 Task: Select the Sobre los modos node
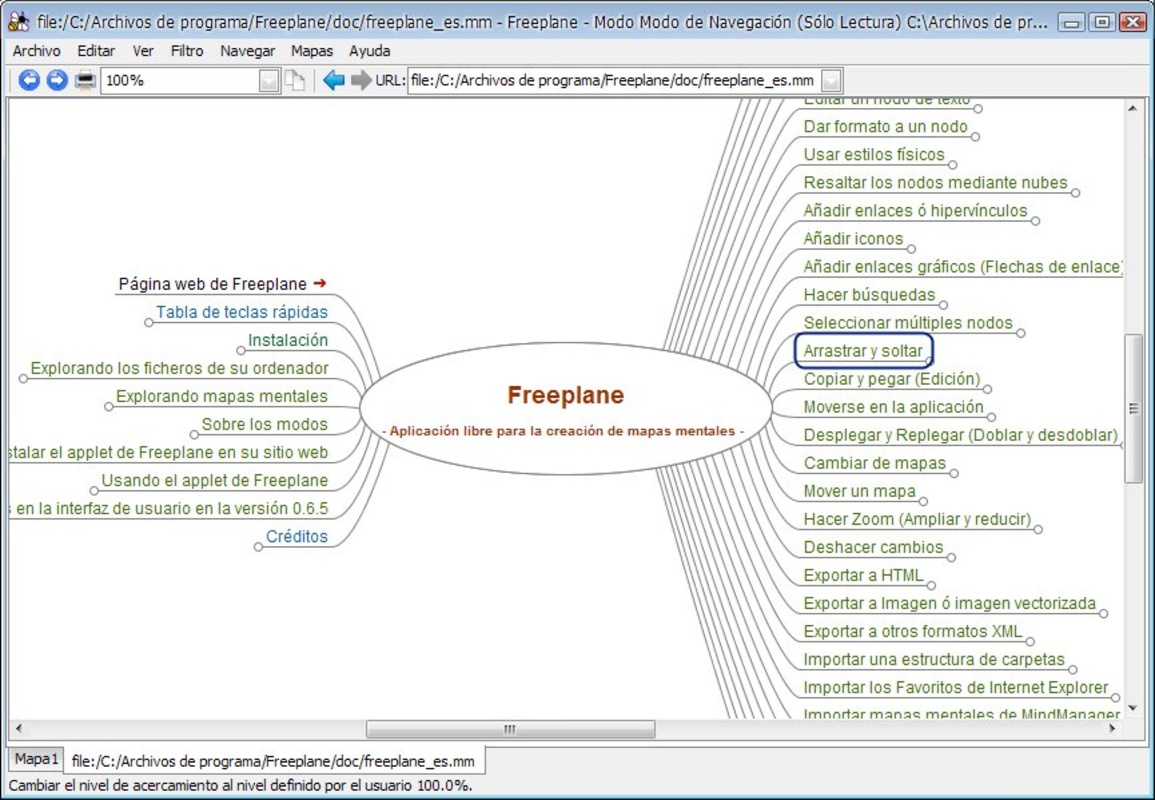(264, 424)
